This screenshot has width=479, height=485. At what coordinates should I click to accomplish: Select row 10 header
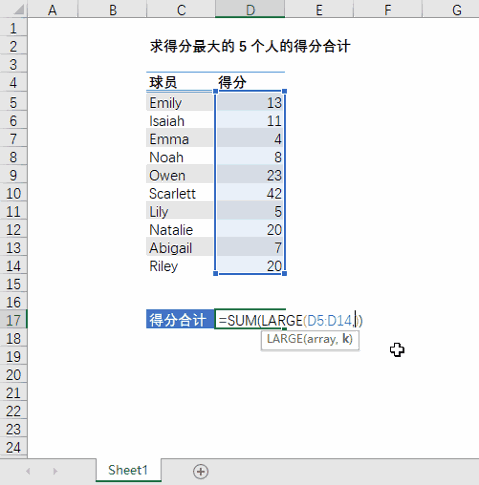click(13, 193)
